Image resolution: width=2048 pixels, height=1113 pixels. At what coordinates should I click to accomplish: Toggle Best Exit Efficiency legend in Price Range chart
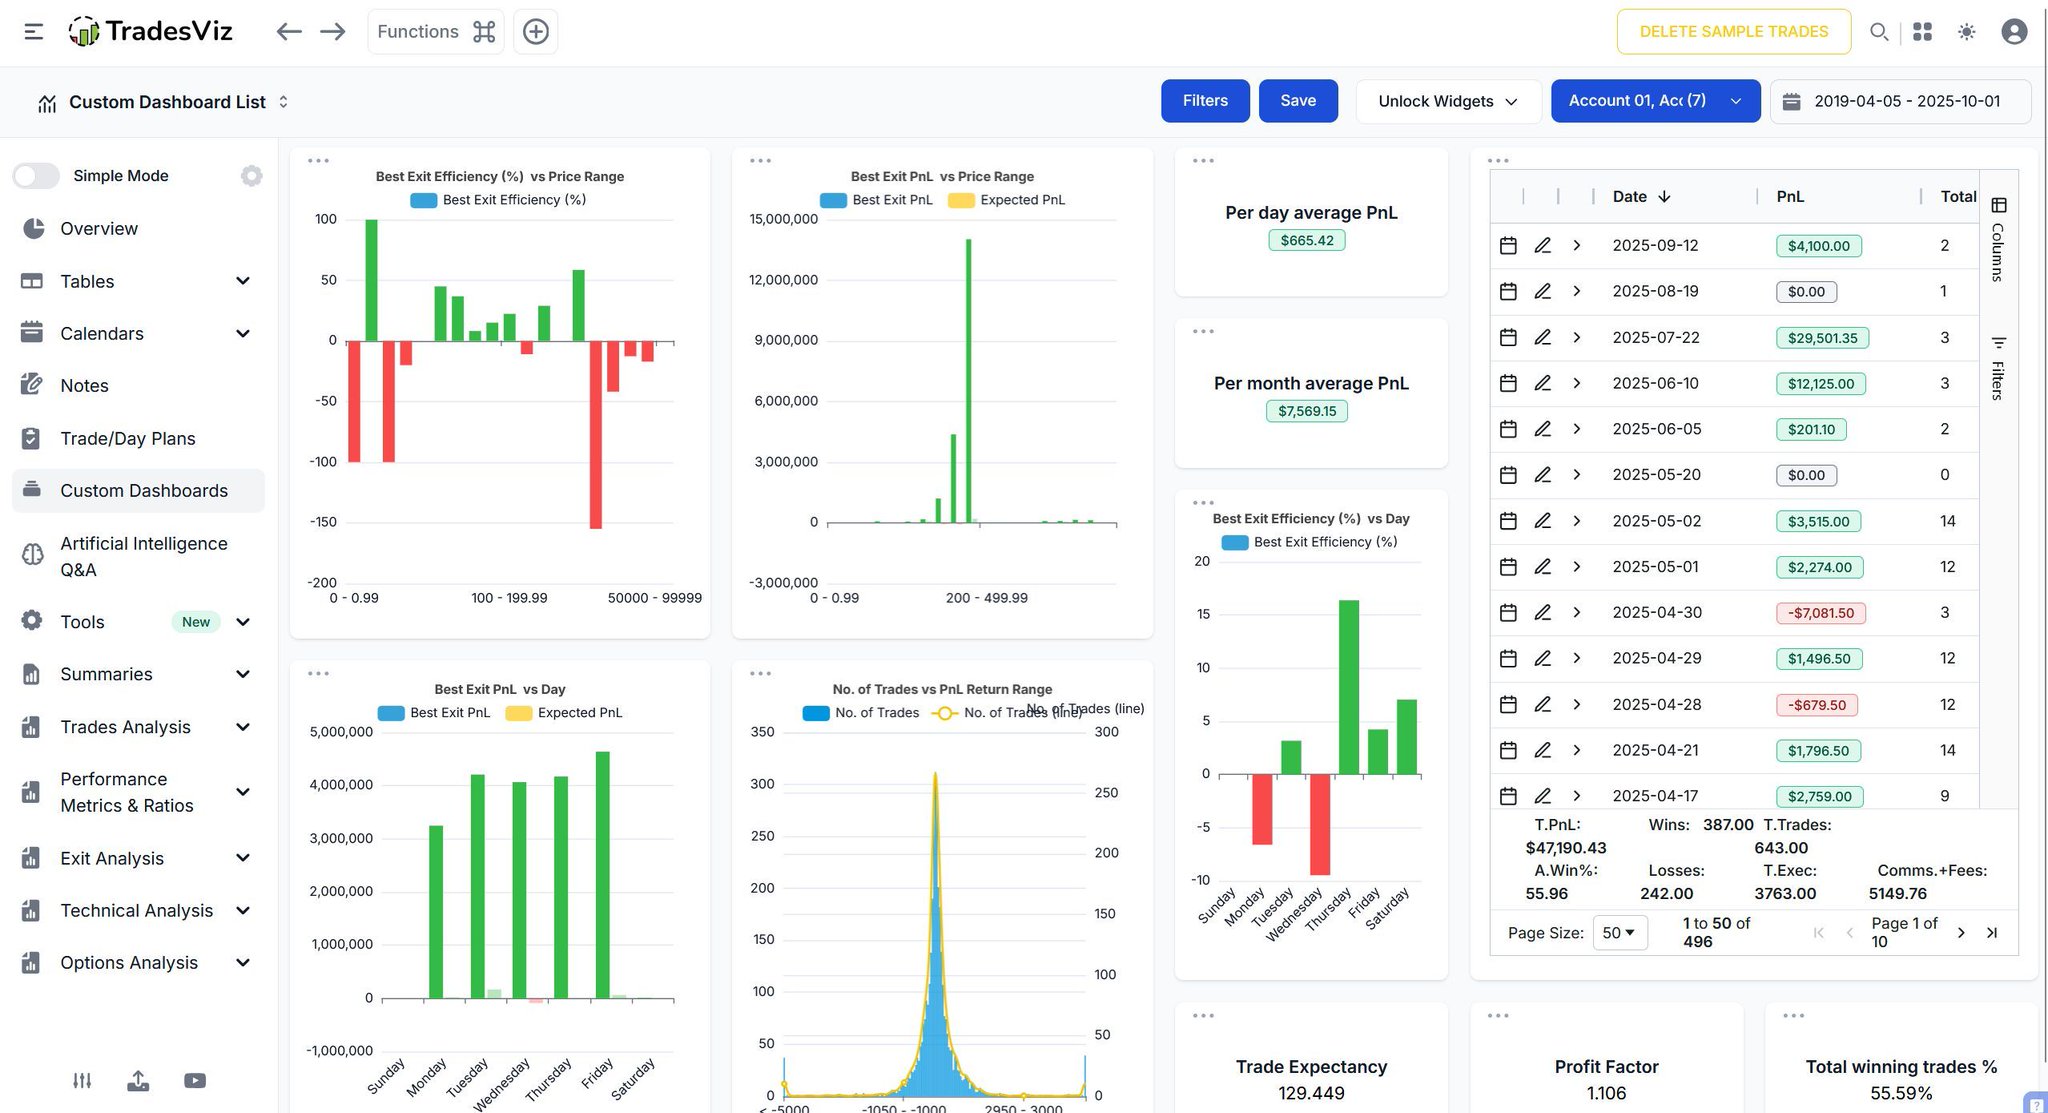(x=499, y=200)
